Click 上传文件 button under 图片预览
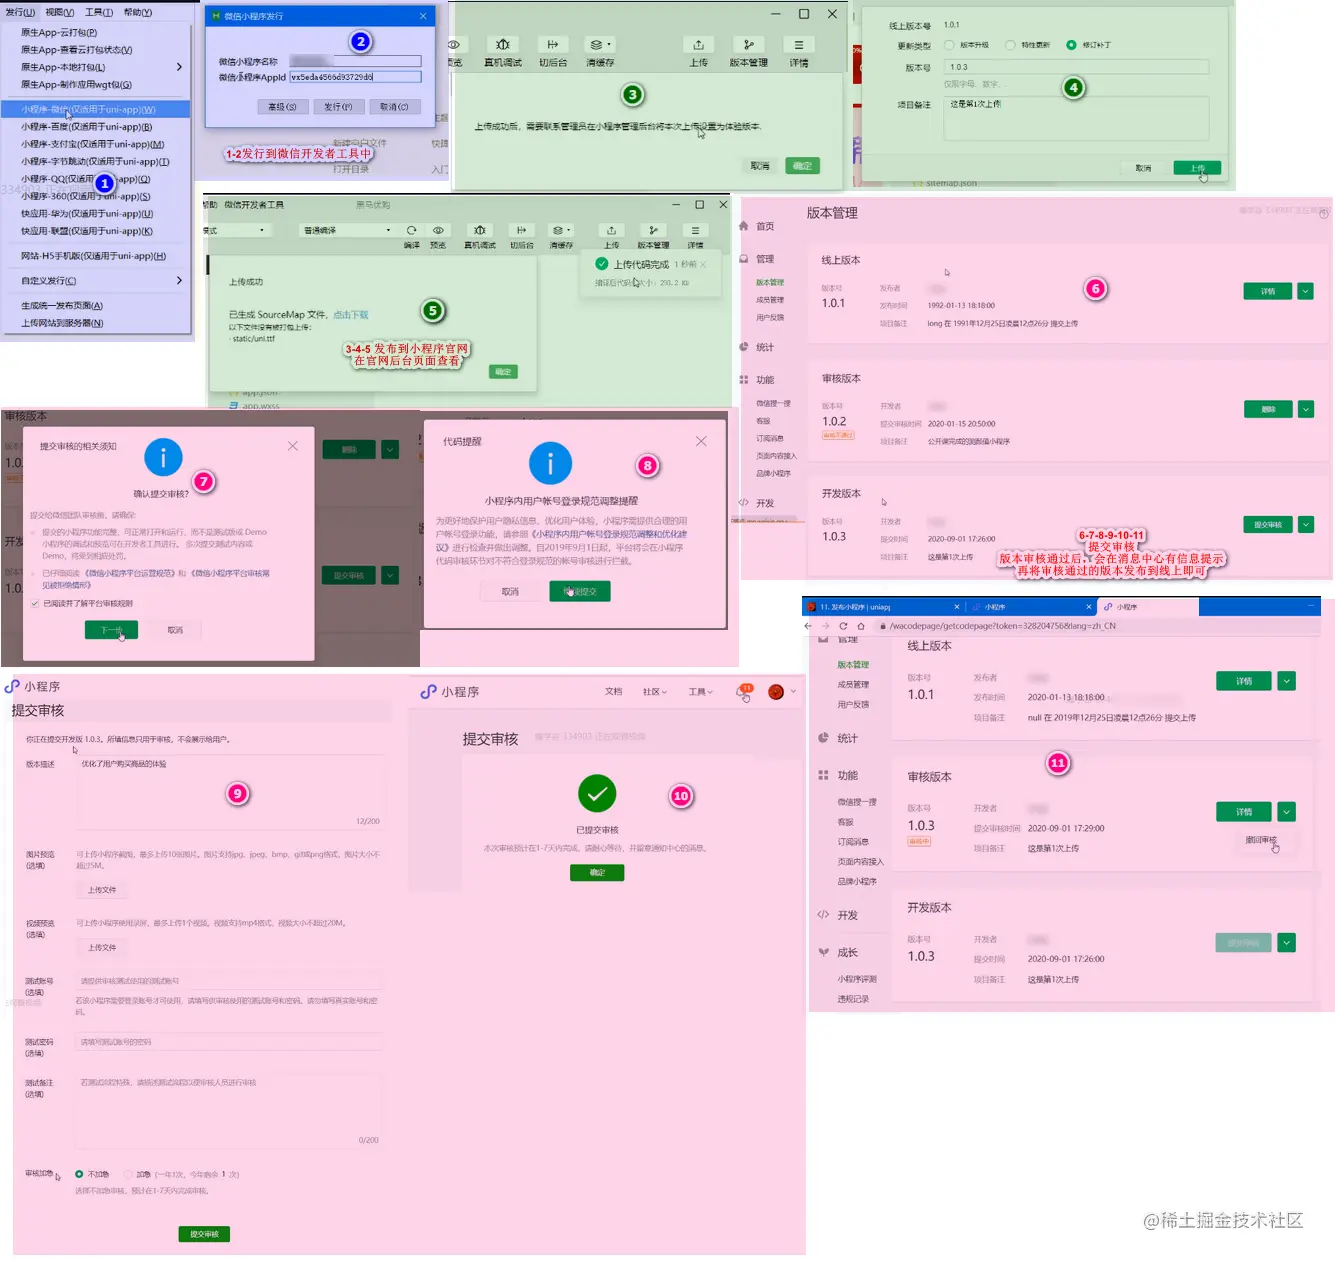 pos(102,890)
